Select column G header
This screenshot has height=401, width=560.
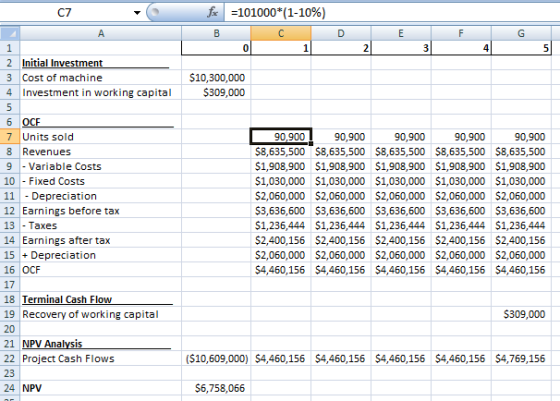pyautogui.click(x=521, y=34)
